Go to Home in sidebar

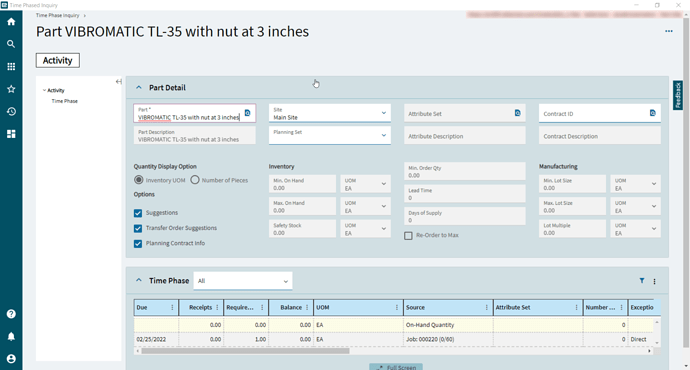(11, 22)
